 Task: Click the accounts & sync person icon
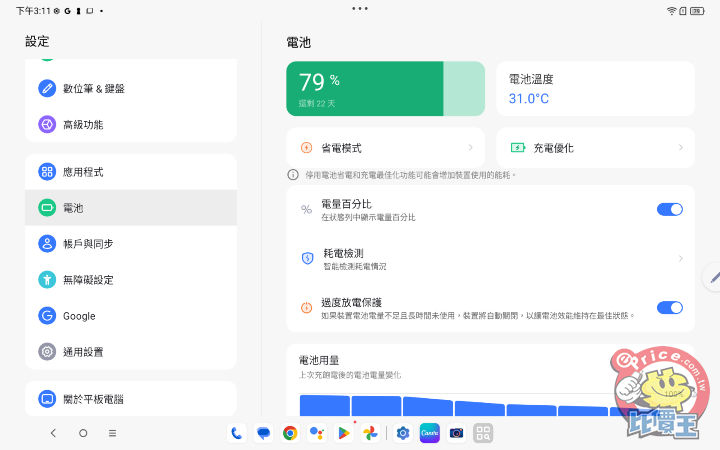coord(47,243)
